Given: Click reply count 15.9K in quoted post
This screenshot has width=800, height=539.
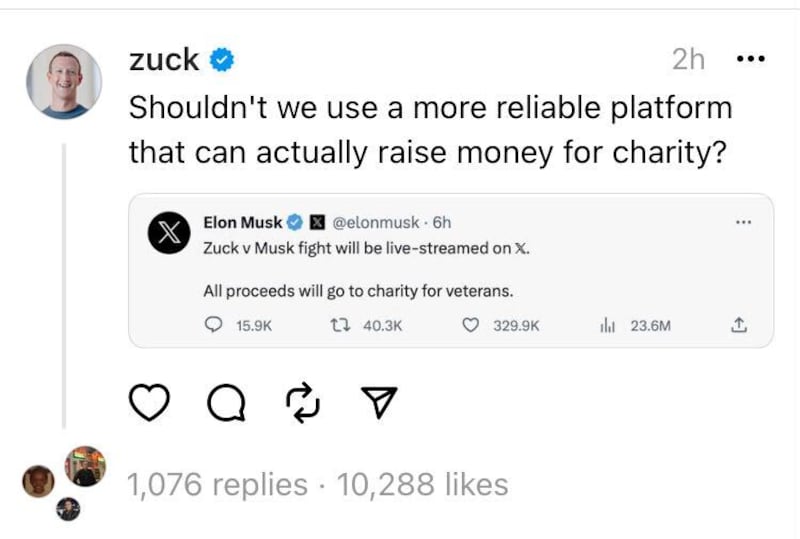Looking at the screenshot, I should click(236, 325).
